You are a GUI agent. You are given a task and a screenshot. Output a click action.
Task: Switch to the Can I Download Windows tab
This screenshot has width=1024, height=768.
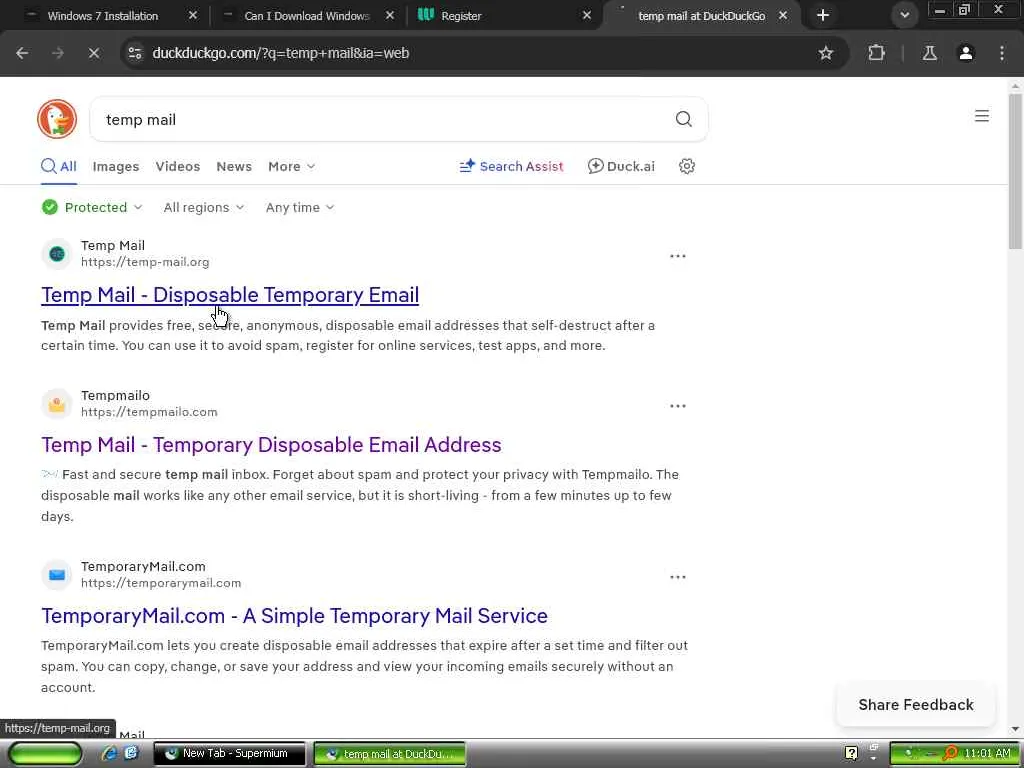click(306, 16)
